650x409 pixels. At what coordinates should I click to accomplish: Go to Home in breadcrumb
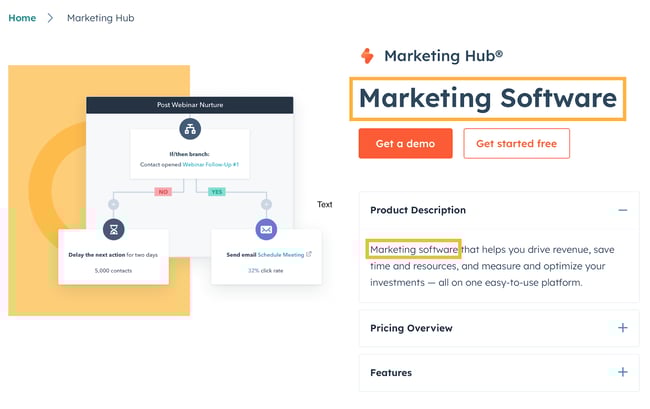point(22,18)
